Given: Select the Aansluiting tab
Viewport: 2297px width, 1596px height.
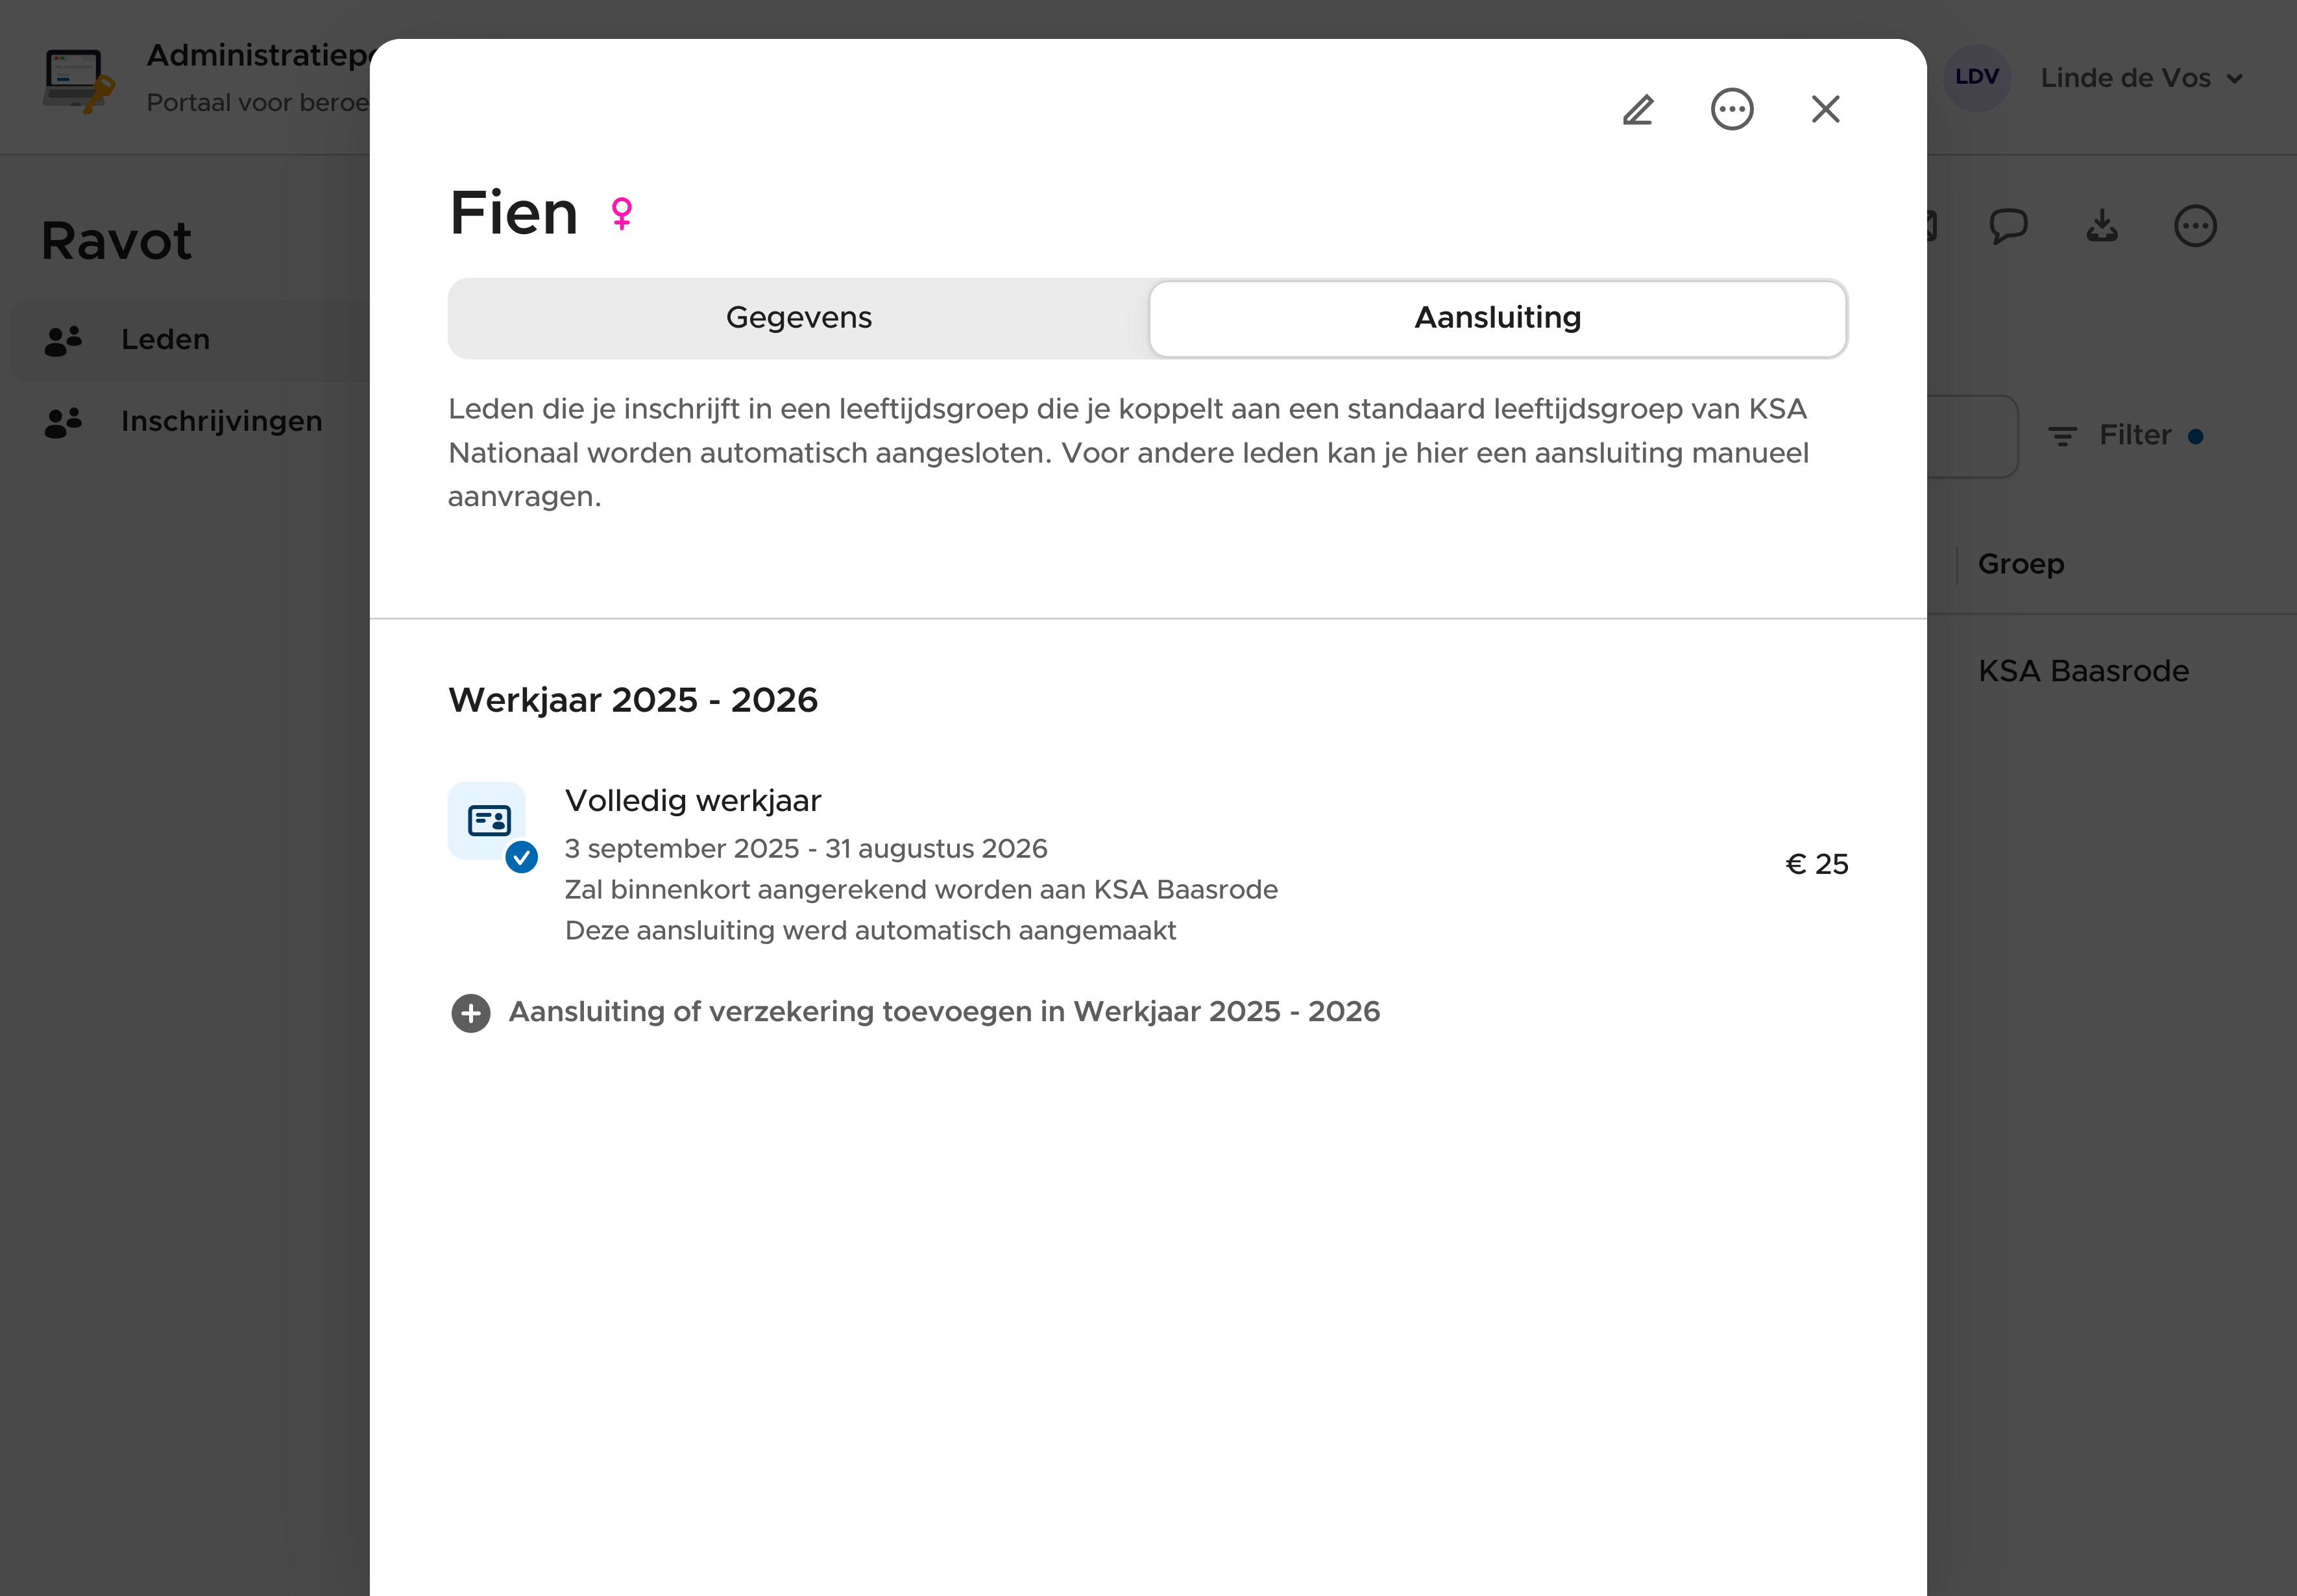Looking at the screenshot, I should click(1496, 318).
